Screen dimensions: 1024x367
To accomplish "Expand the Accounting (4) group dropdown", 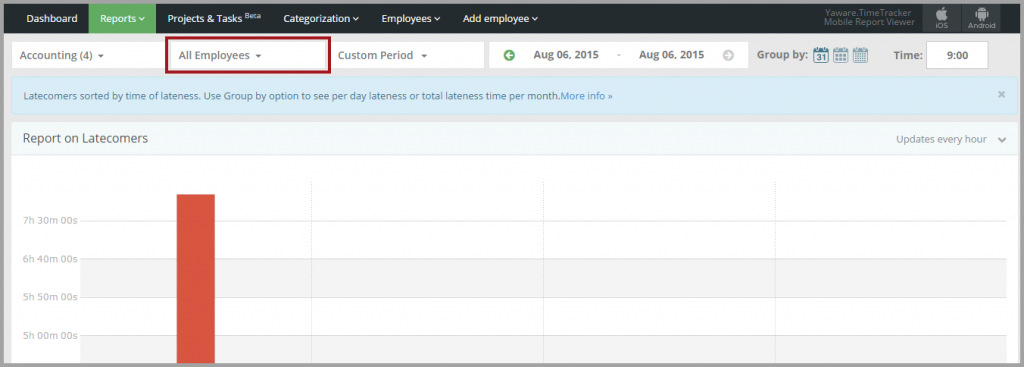I will pos(87,56).
